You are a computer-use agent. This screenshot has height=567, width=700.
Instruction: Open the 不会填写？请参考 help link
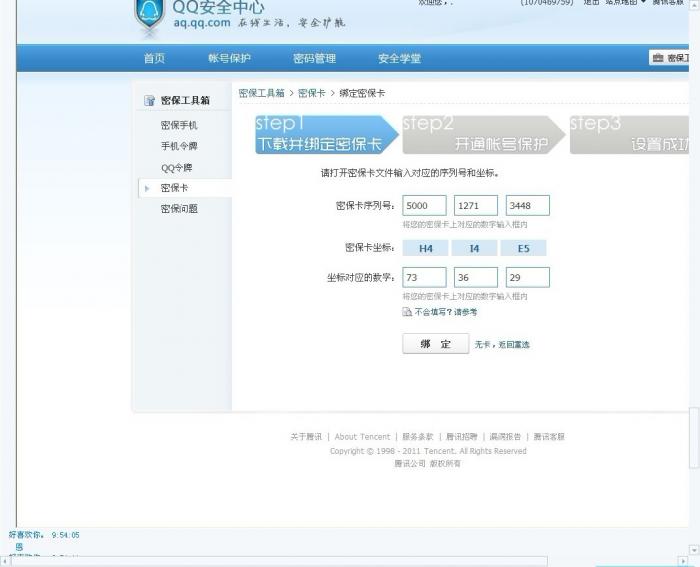coord(446,312)
